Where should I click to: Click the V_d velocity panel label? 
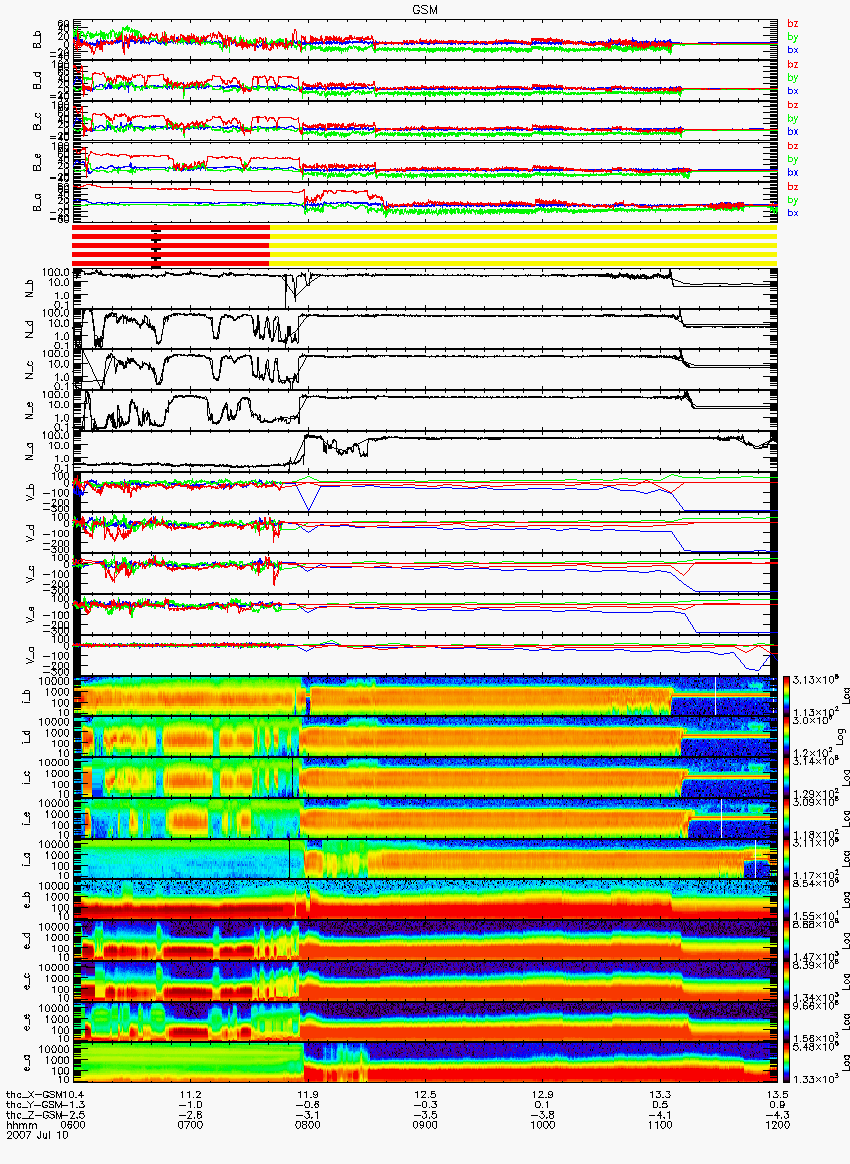30,533
